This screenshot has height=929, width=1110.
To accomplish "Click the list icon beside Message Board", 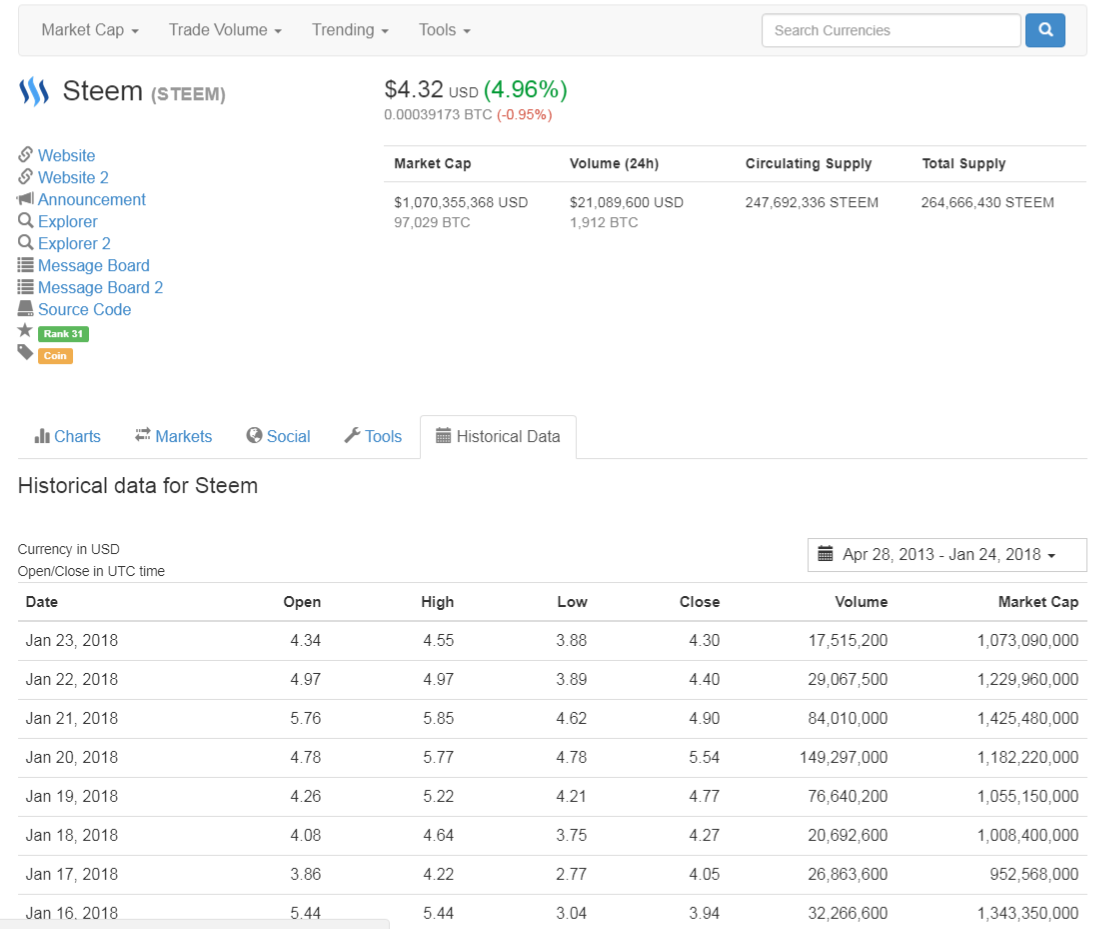I will 26,265.
